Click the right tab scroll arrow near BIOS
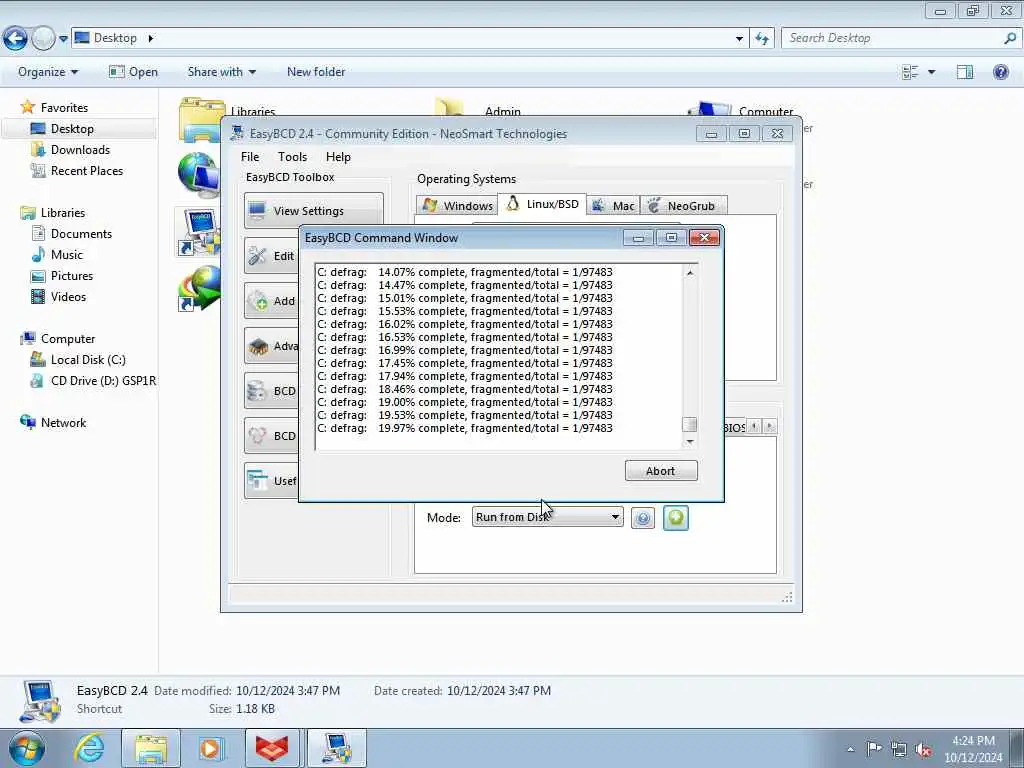The height and width of the screenshot is (768, 1024). click(x=769, y=426)
